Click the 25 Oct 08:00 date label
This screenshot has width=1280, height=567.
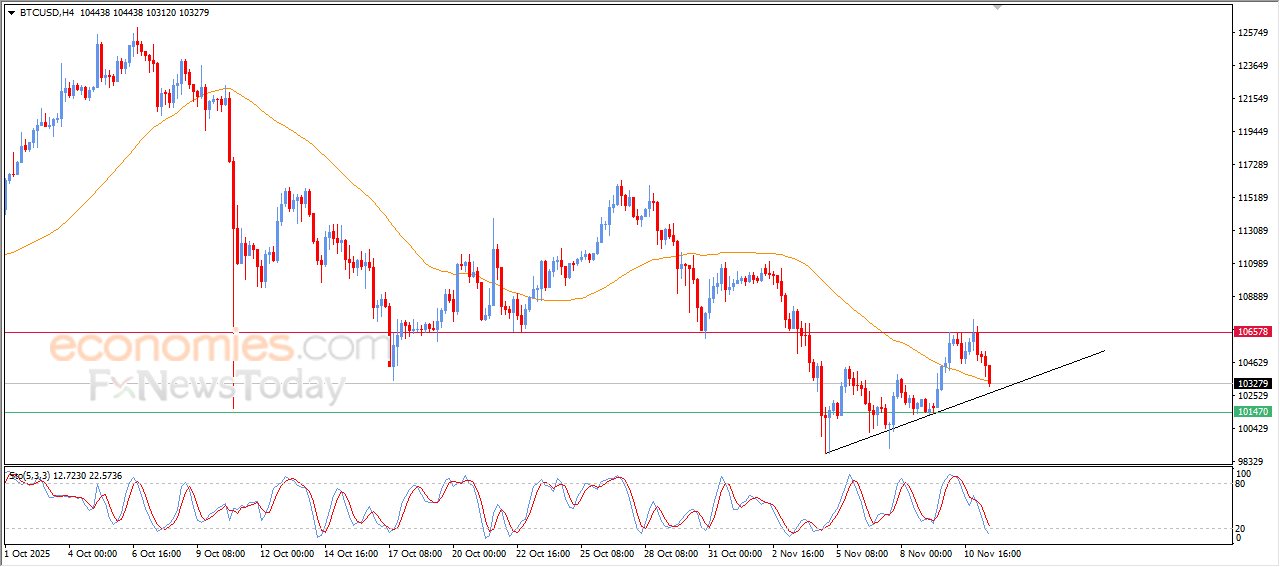point(608,552)
